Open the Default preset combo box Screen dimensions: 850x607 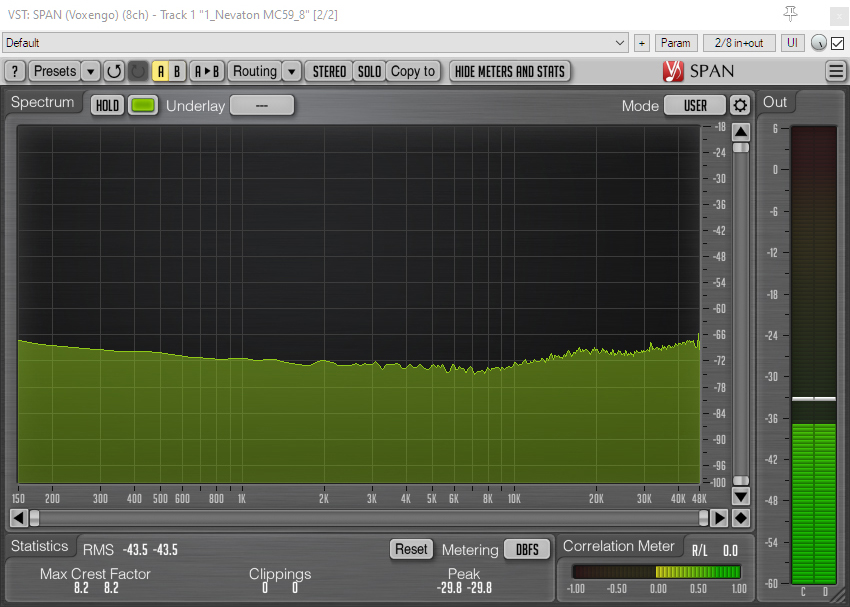coord(315,43)
